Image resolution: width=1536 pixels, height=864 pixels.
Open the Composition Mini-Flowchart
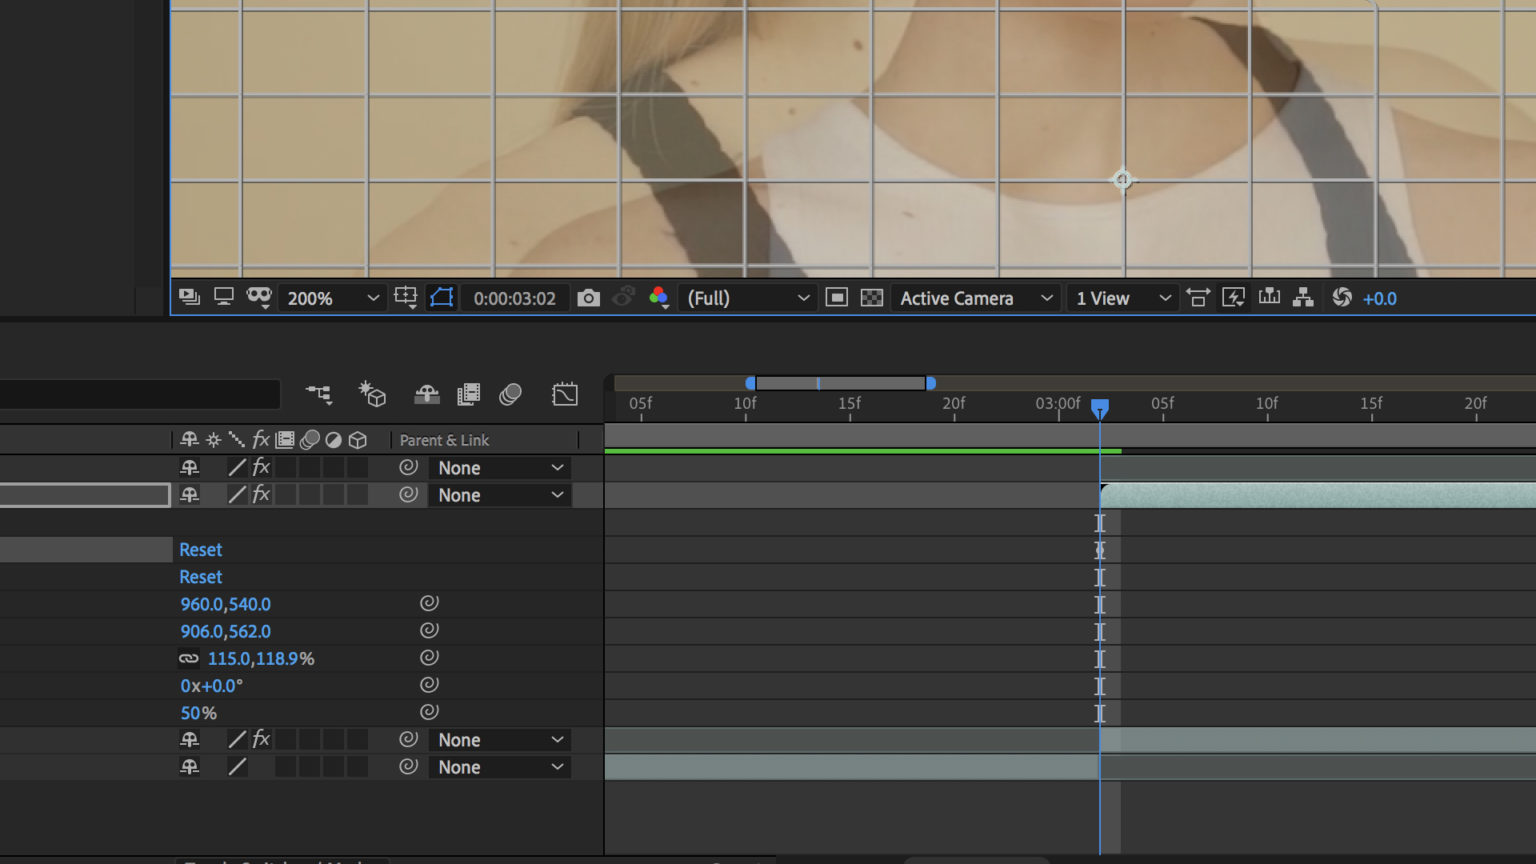click(320, 394)
